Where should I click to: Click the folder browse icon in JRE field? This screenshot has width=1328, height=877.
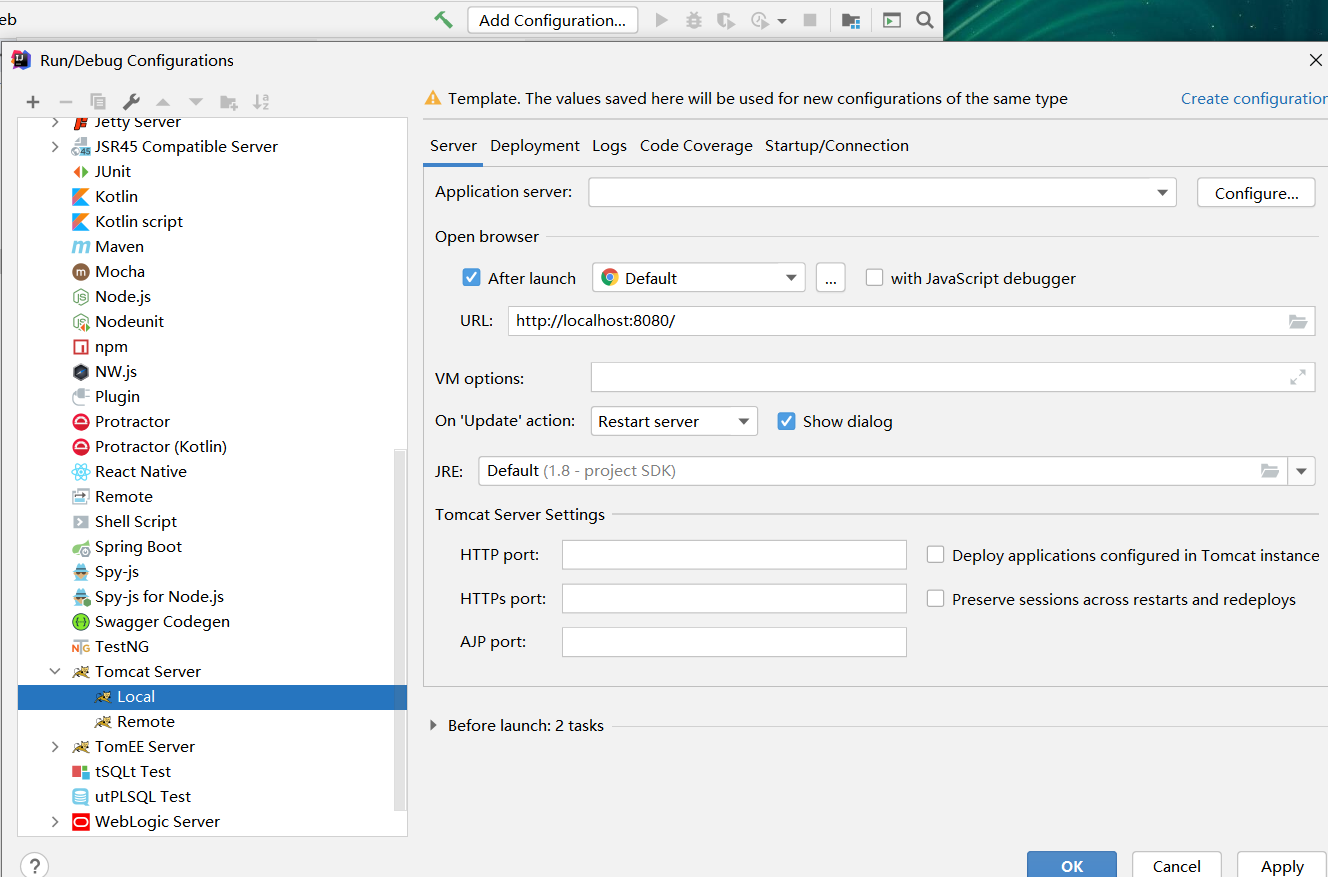pyautogui.click(x=1270, y=471)
